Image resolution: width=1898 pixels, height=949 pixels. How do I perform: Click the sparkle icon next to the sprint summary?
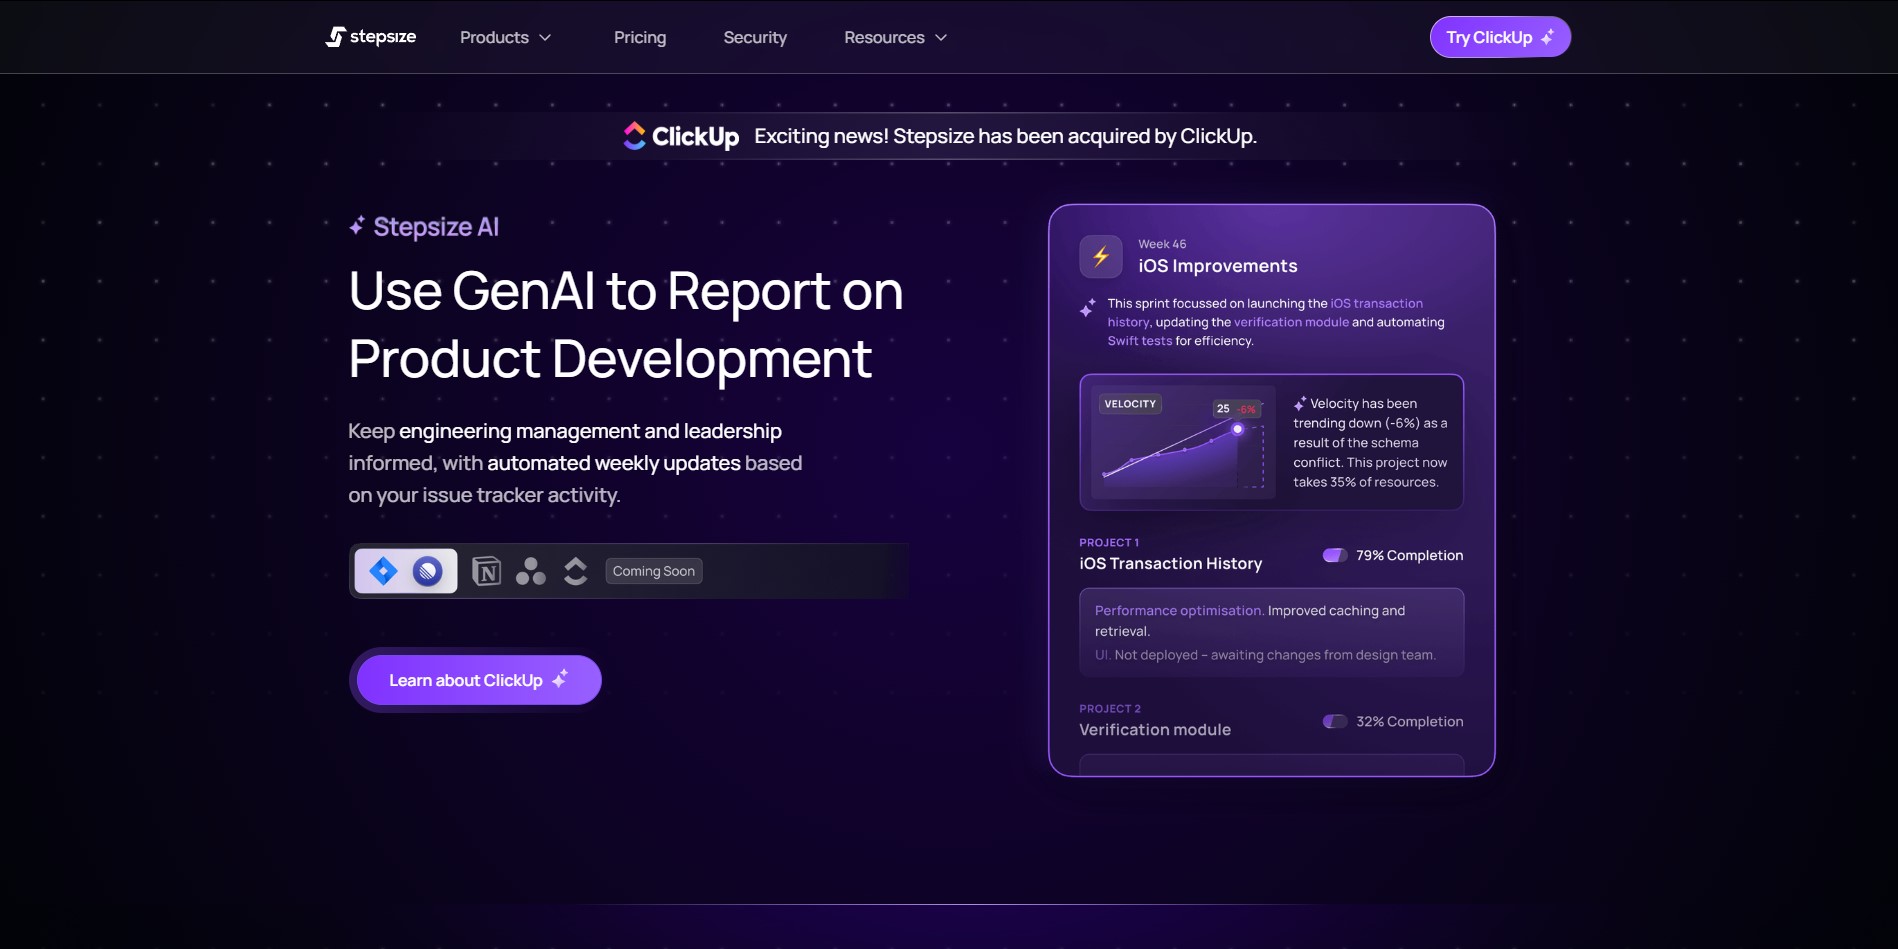tap(1088, 308)
